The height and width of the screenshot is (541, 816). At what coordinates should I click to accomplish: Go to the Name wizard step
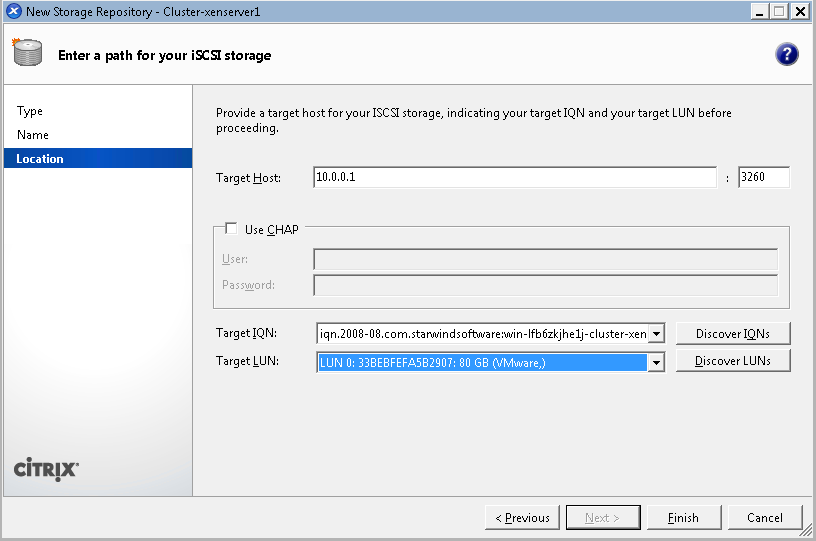tap(33, 135)
